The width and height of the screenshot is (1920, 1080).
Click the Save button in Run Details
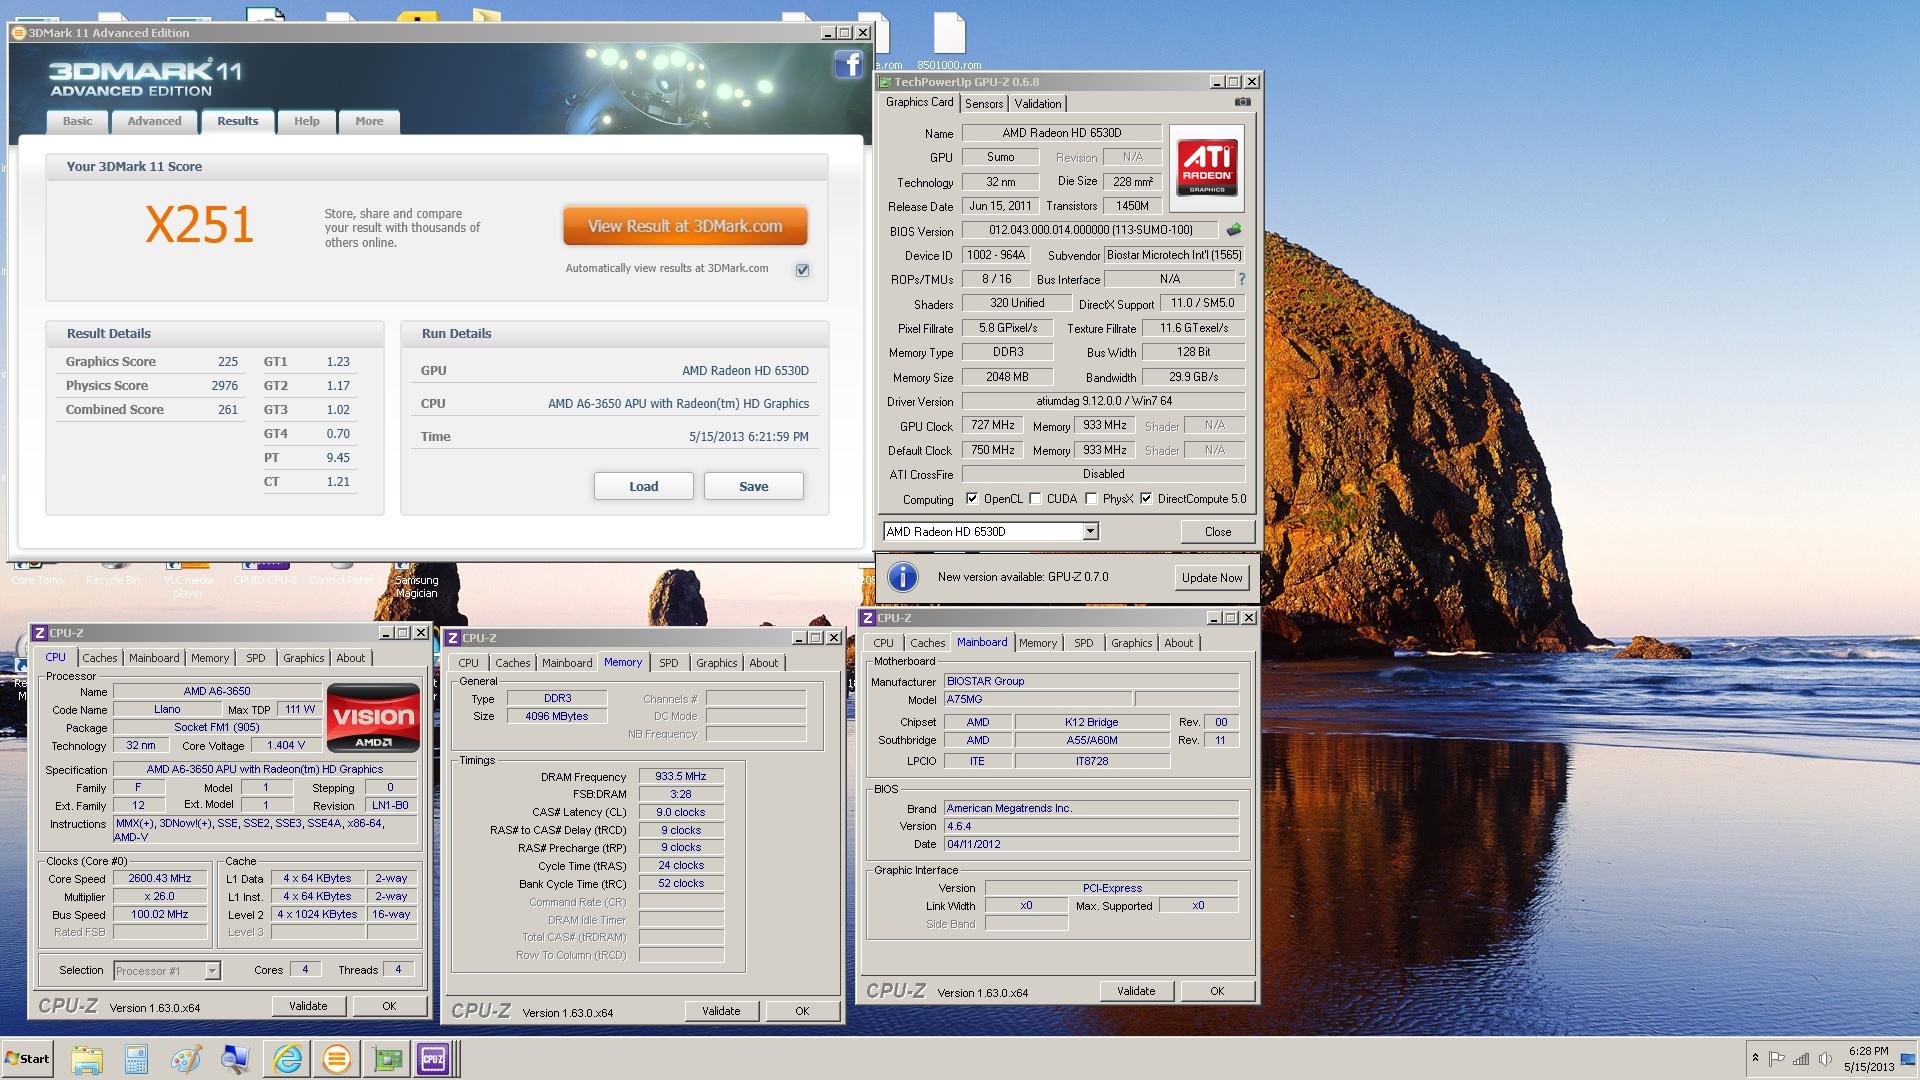tap(753, 486)
